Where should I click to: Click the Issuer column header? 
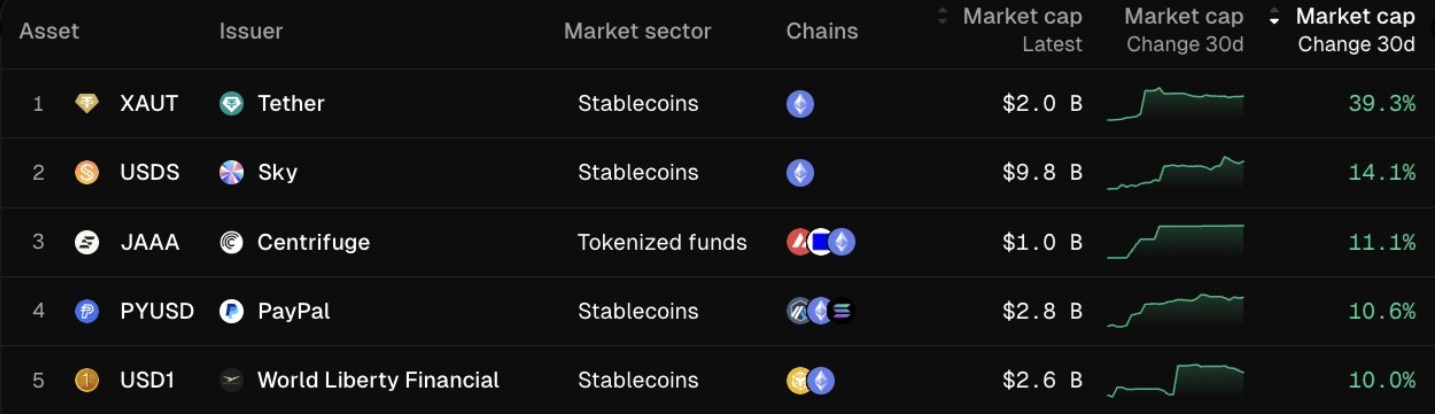coord(251,31)
